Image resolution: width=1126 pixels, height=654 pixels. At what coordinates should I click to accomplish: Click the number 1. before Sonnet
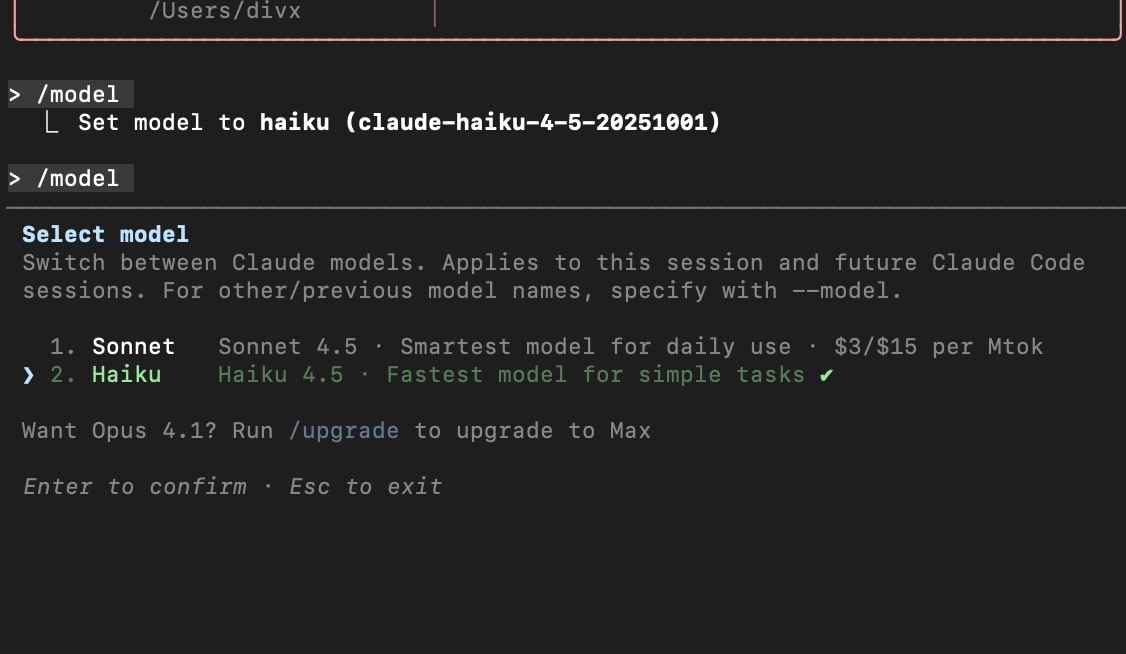tap(63, 347)
